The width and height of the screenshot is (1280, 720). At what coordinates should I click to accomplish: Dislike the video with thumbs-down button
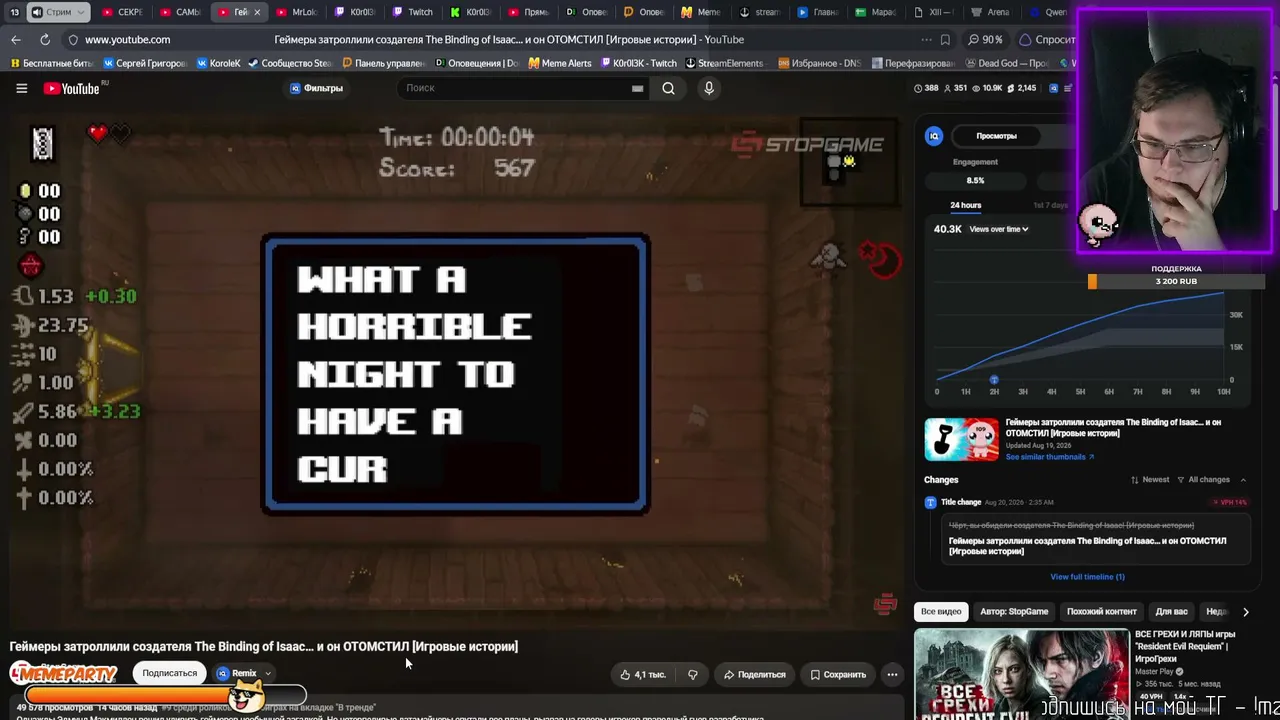coord(692,674)
